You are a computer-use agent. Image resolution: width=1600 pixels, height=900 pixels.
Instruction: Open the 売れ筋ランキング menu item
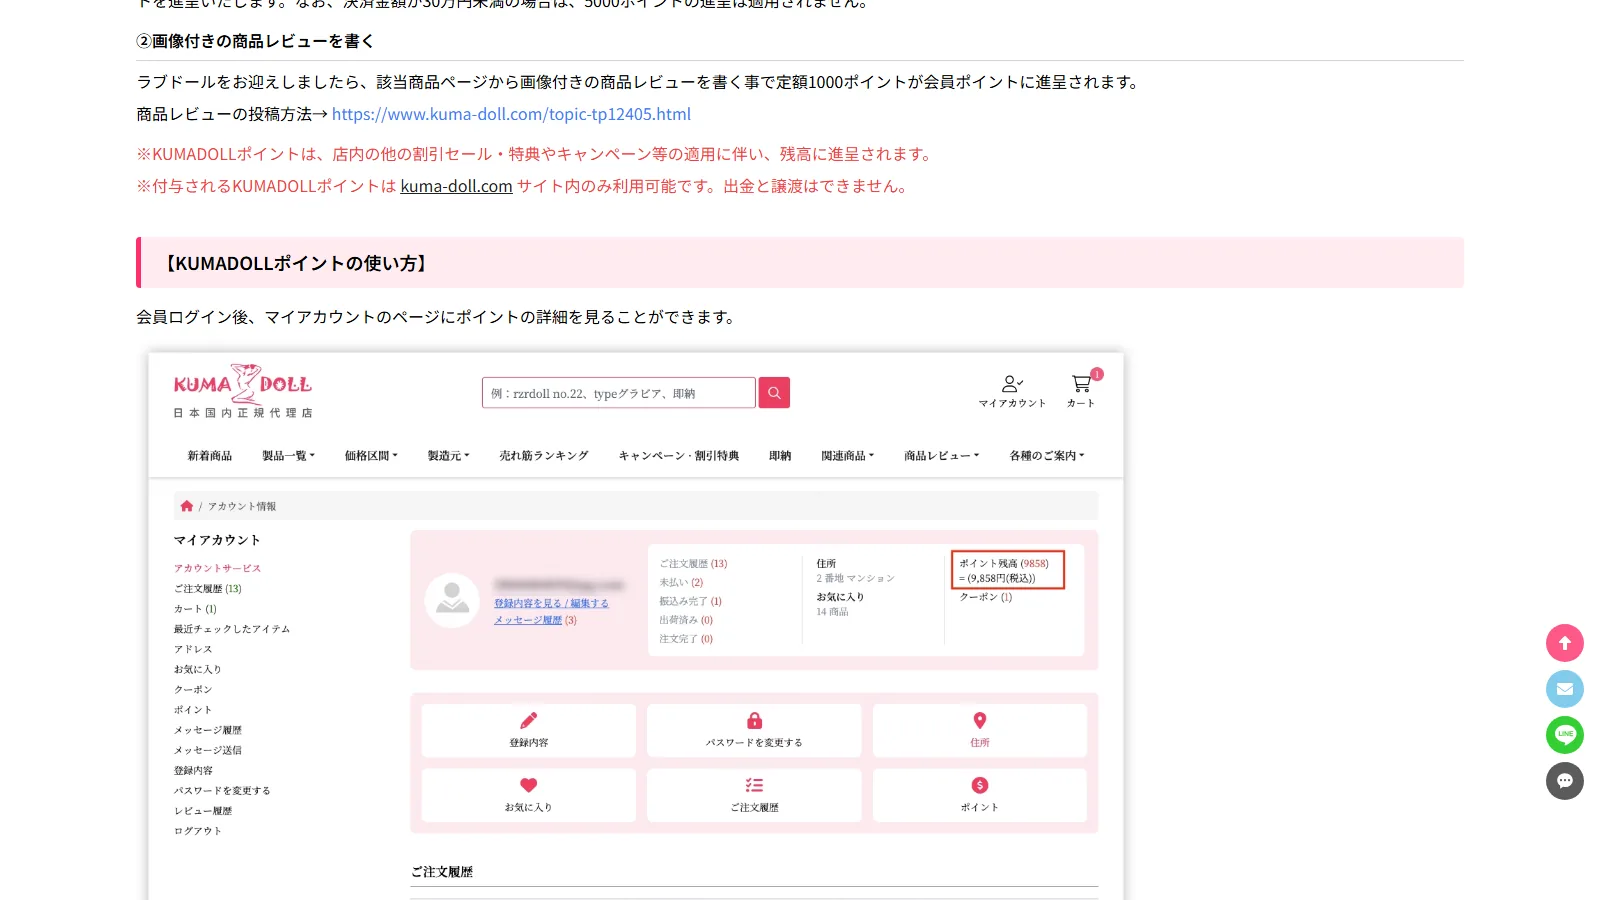544,456
